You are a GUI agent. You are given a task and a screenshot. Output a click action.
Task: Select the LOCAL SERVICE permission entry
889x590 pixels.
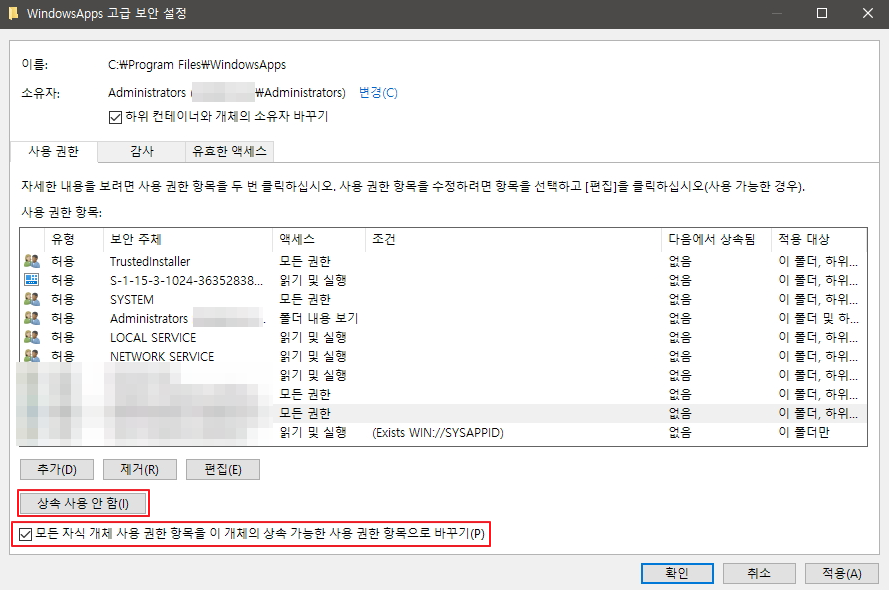(x=443, y=337)
